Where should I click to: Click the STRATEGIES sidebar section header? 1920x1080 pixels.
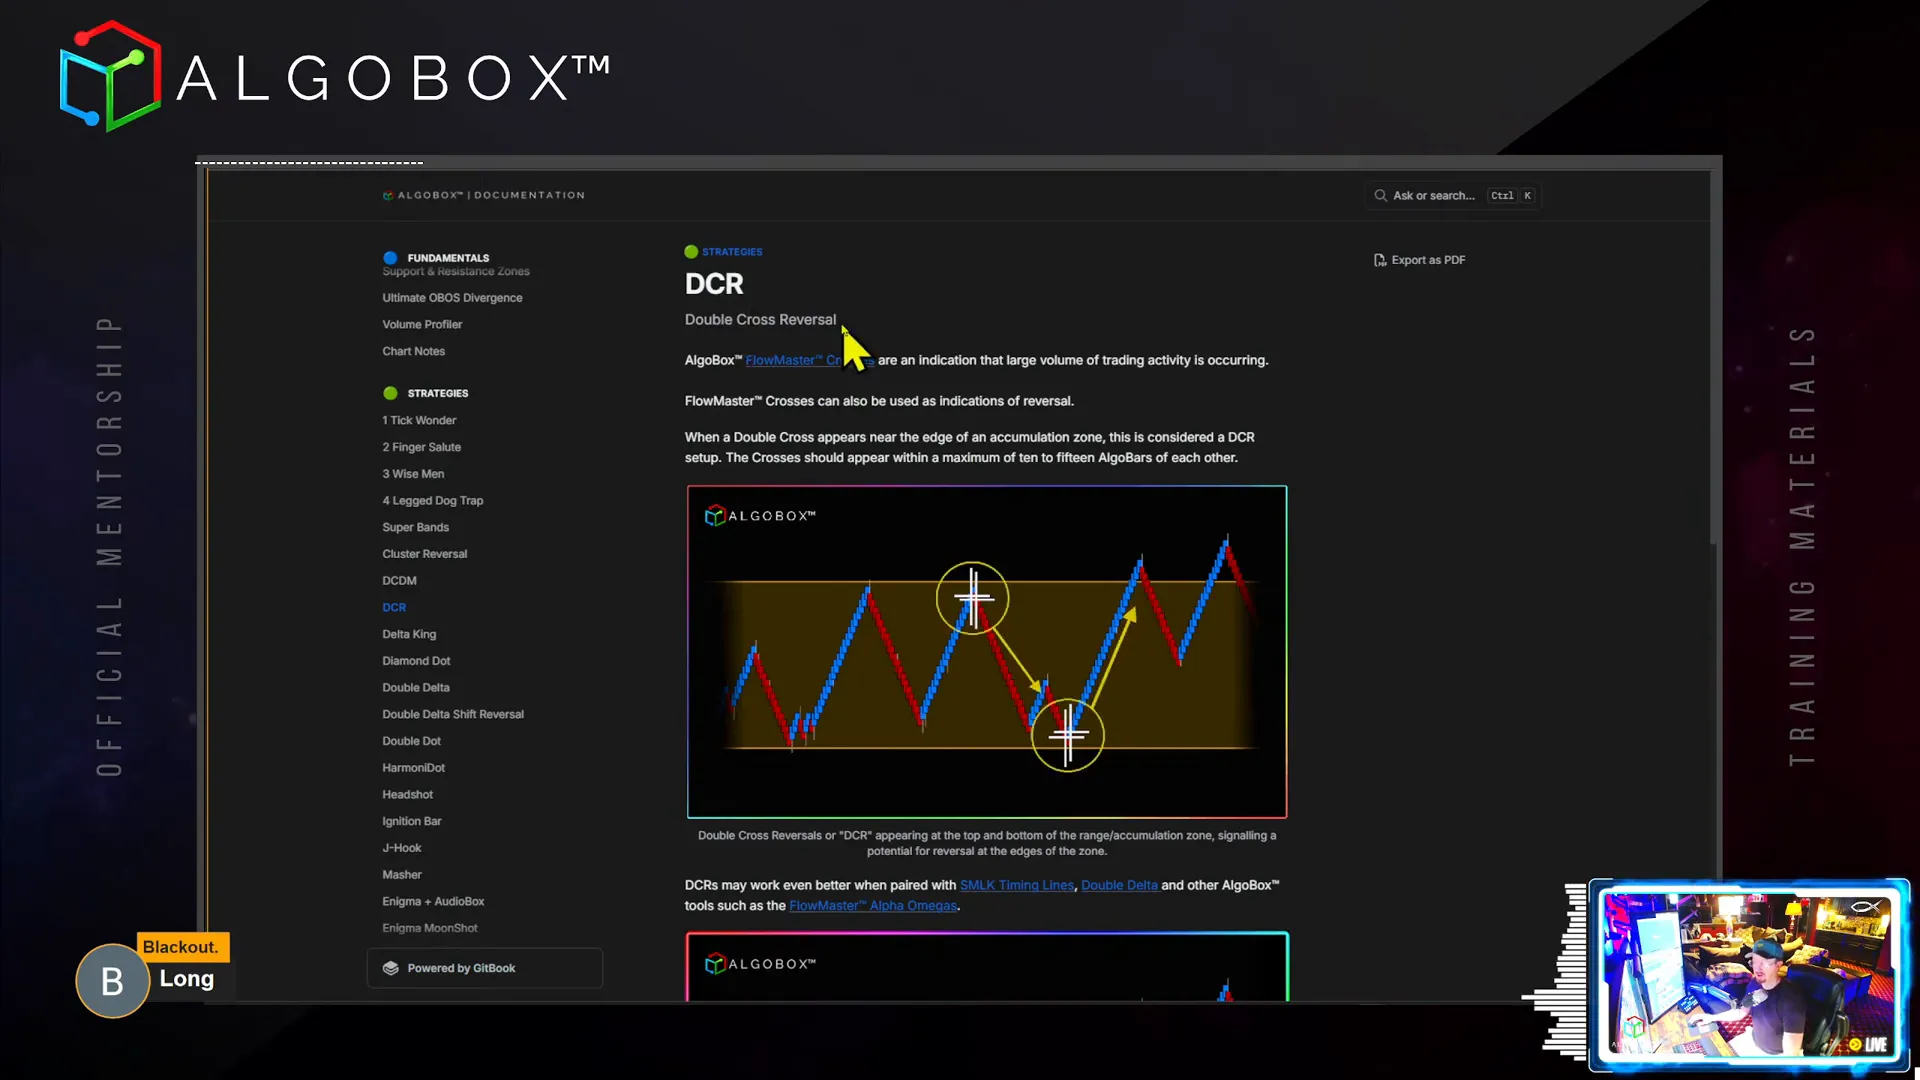[438, 393]
